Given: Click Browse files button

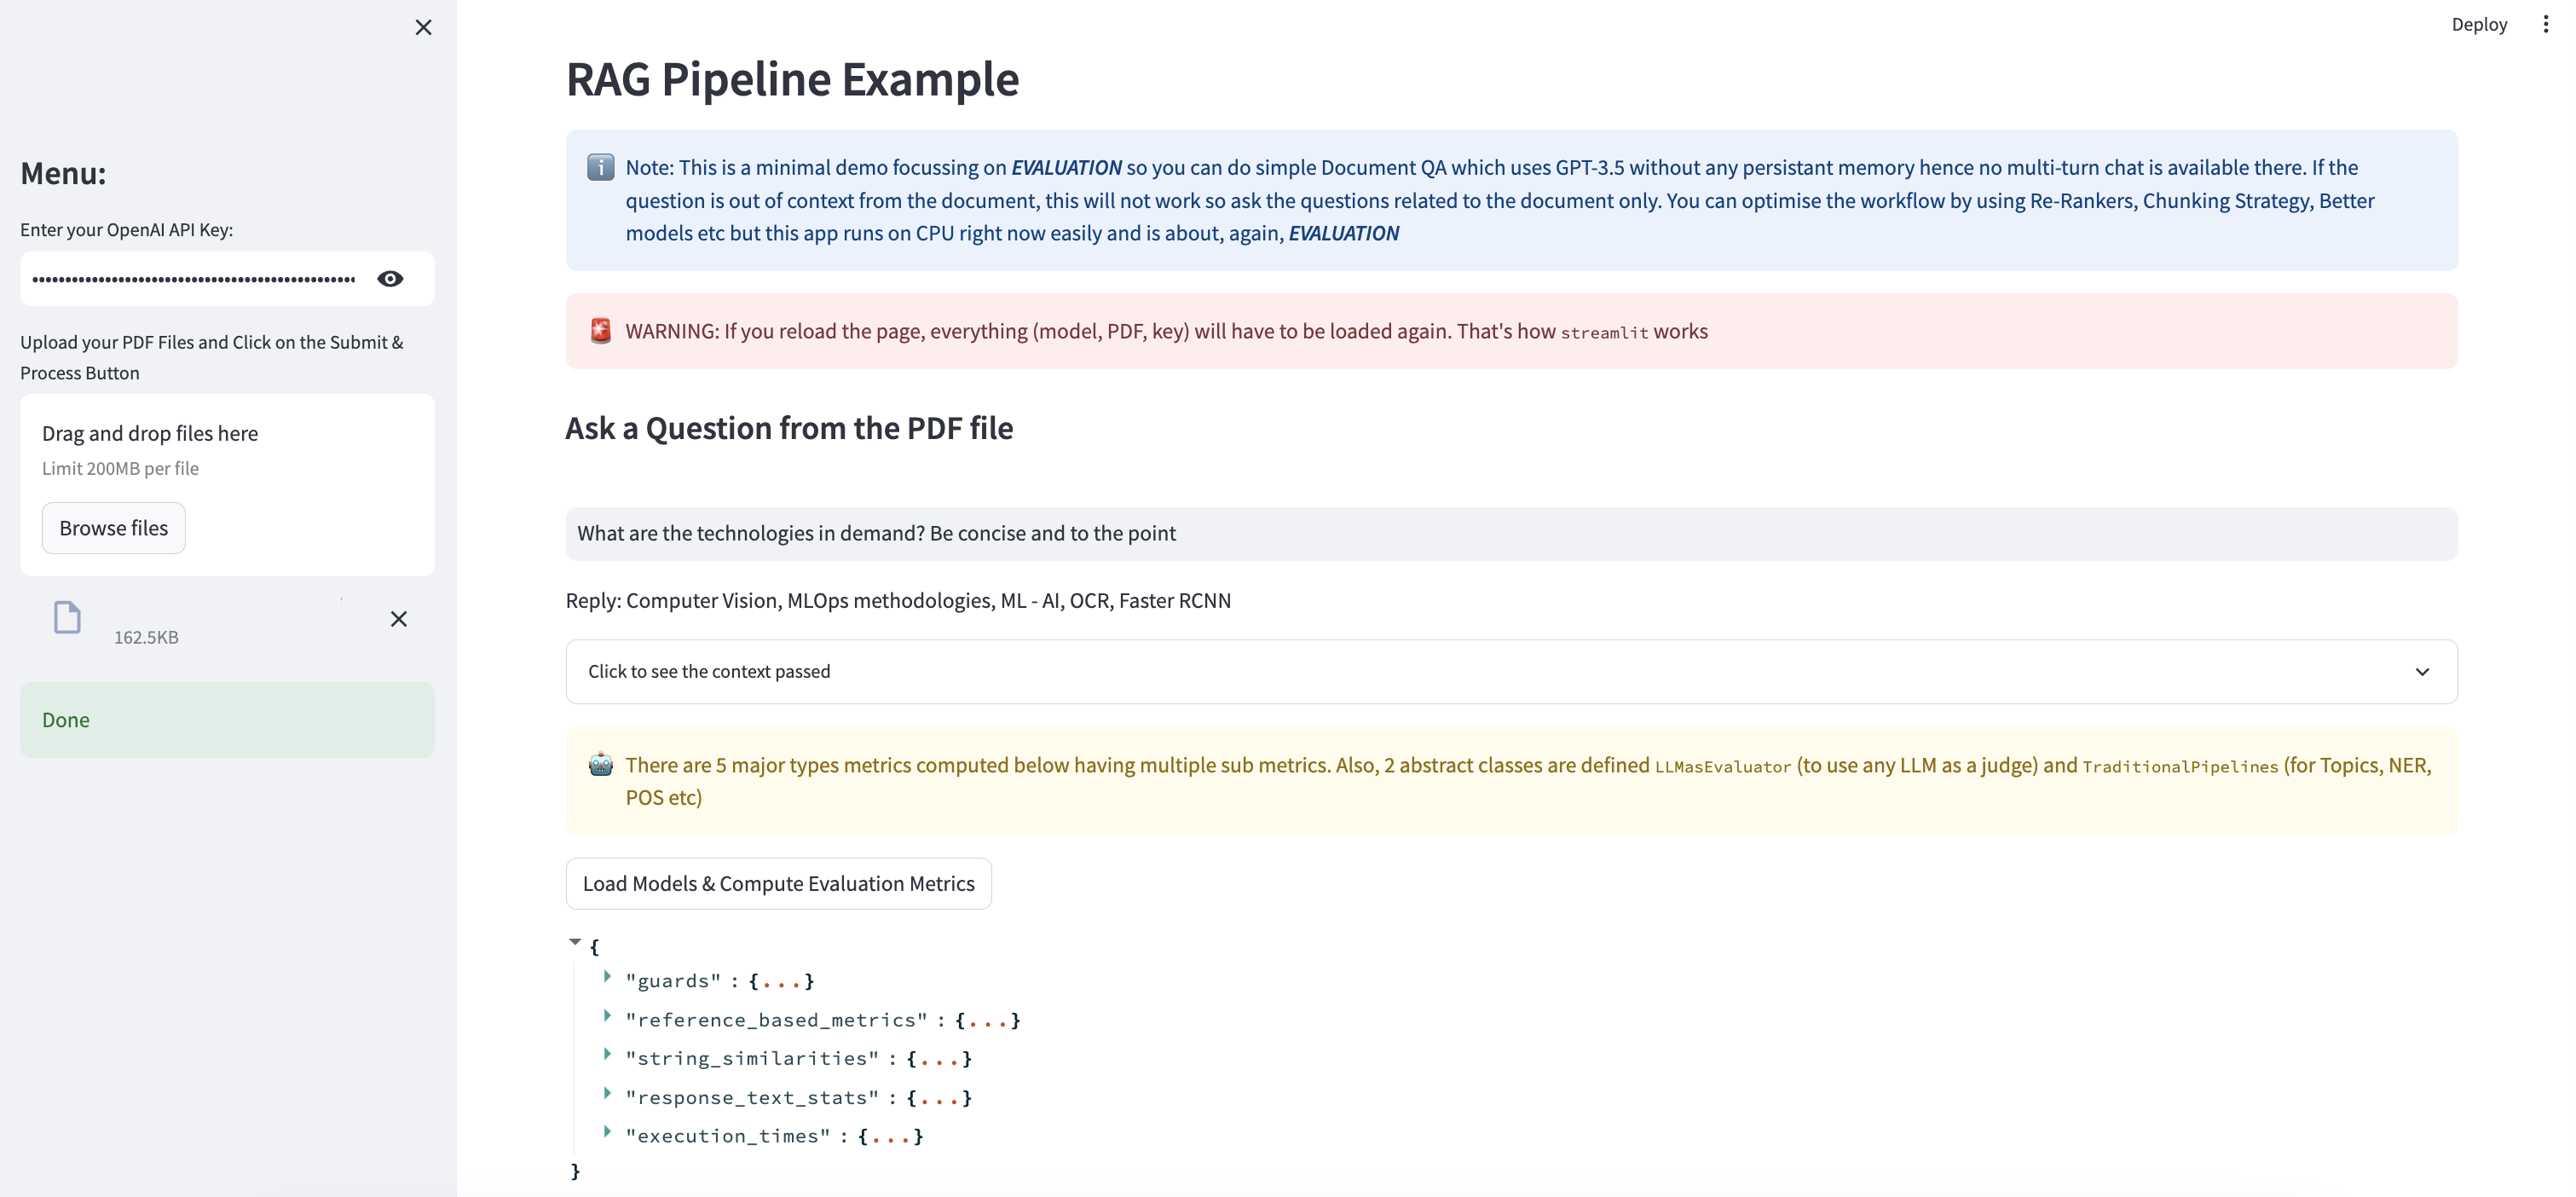Looking at the screenshot, I should tap(113, 528).
